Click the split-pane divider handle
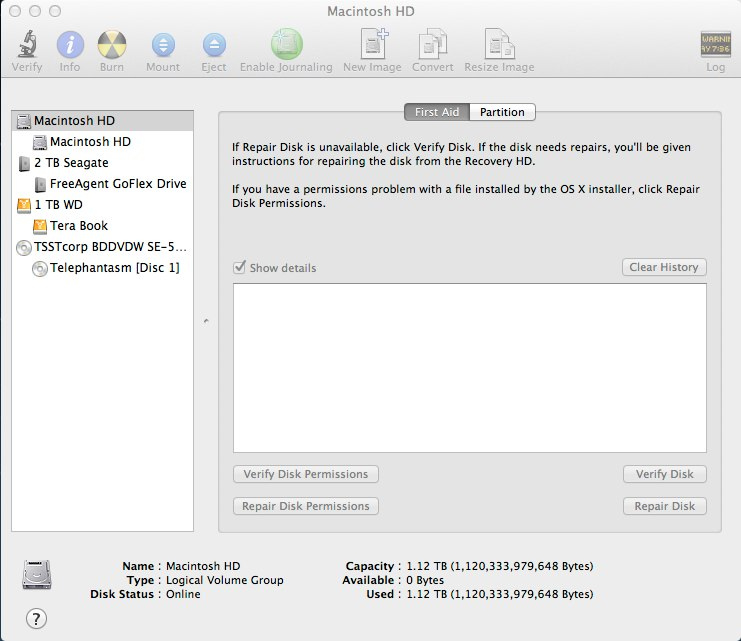Viewport: 741px width, 641px height. click(x=206, y=321)
